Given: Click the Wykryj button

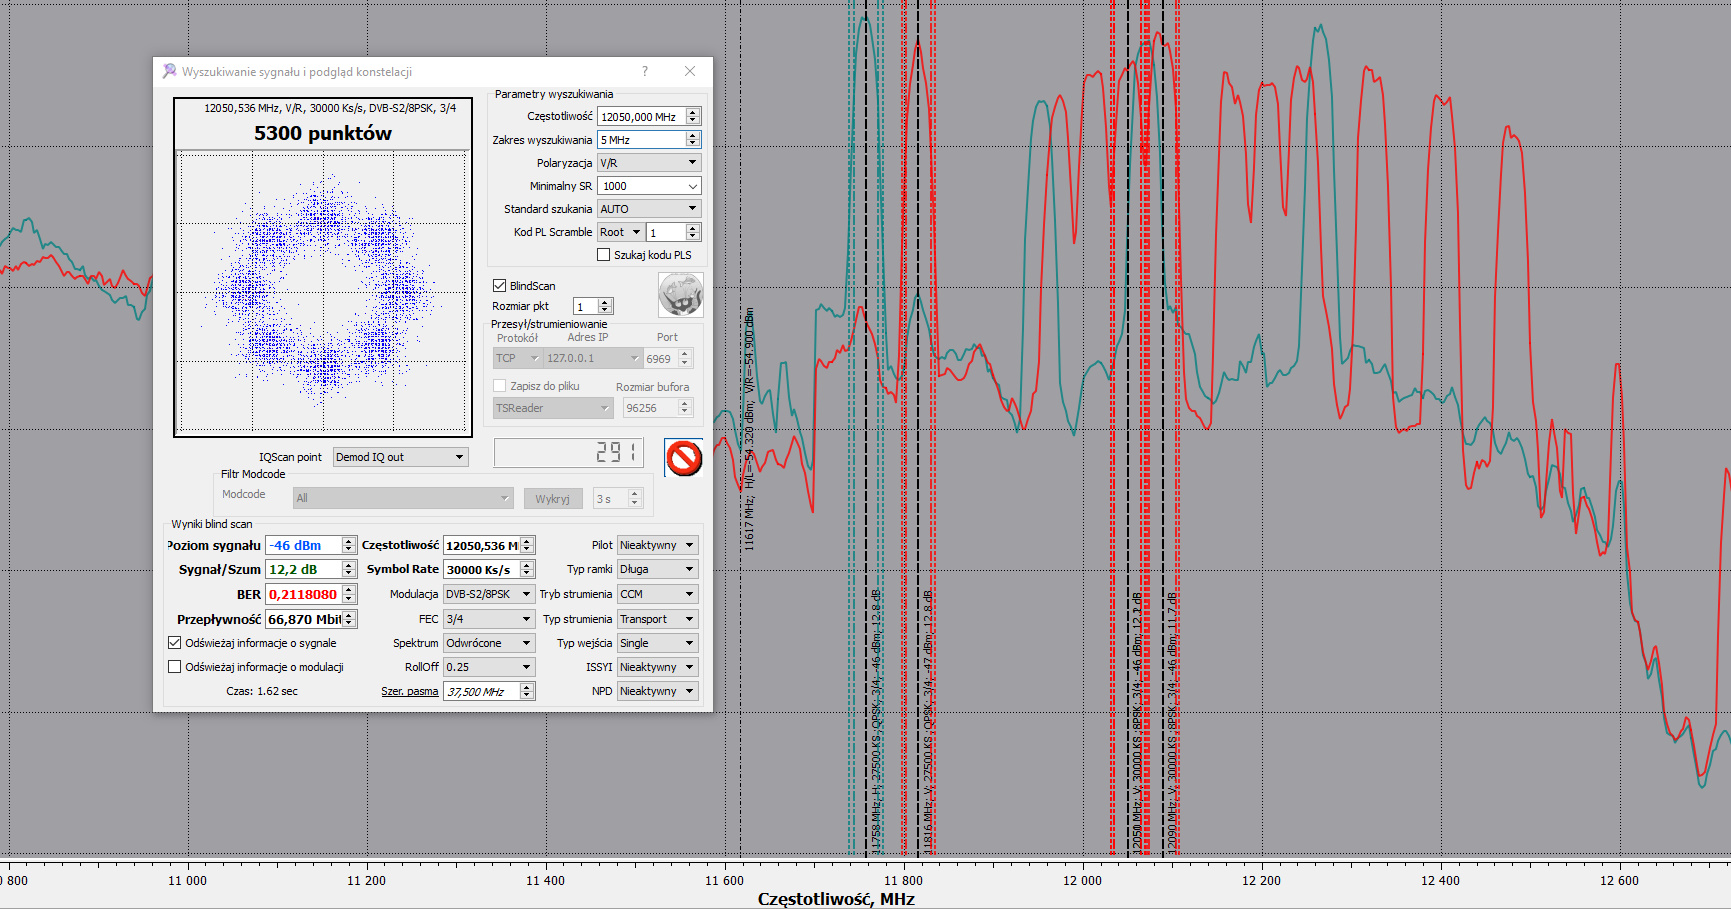Looking at the screenshot, I should coord(552,499).
